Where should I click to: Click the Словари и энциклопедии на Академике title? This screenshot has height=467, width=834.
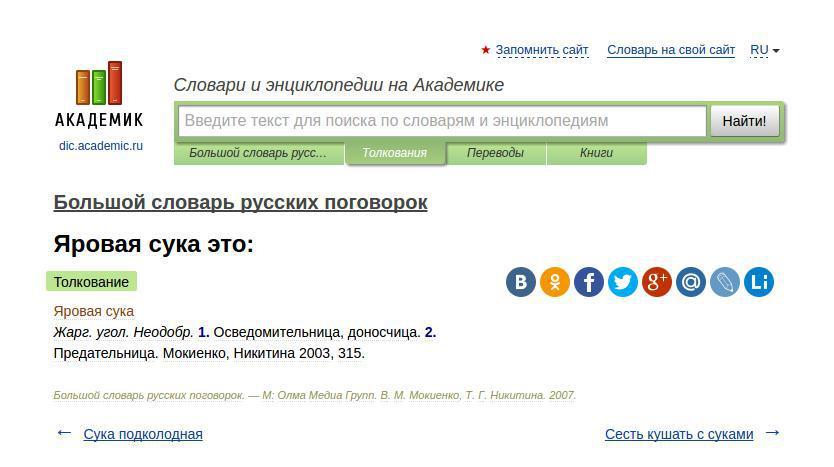(339, 85)
